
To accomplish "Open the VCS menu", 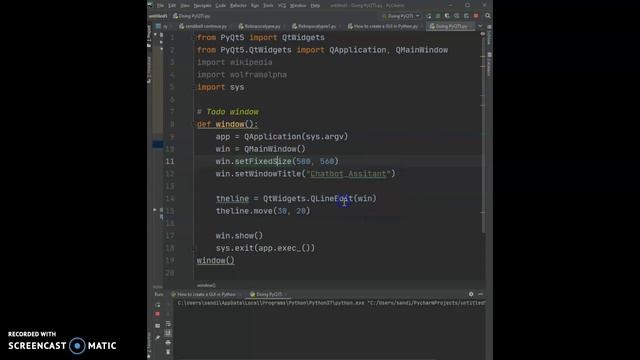I will [282, 6].
